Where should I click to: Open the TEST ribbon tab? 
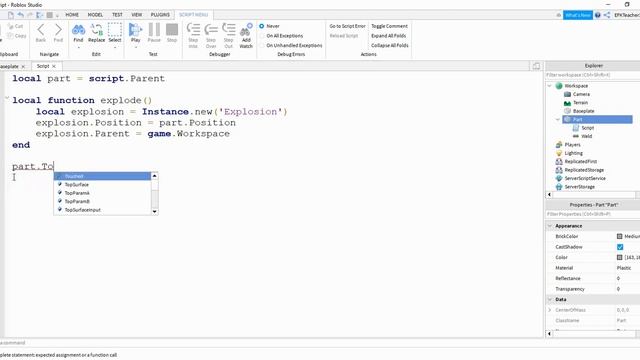pos(117,15)
